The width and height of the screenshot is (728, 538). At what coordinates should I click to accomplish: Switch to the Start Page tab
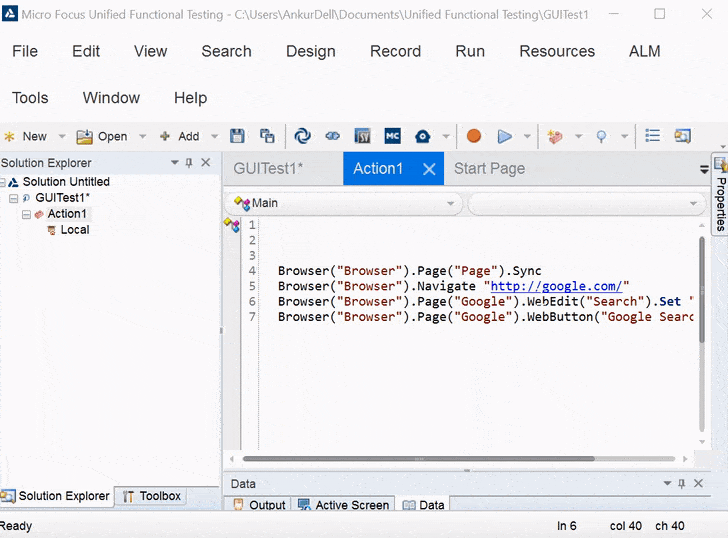[x=489, y=169]
